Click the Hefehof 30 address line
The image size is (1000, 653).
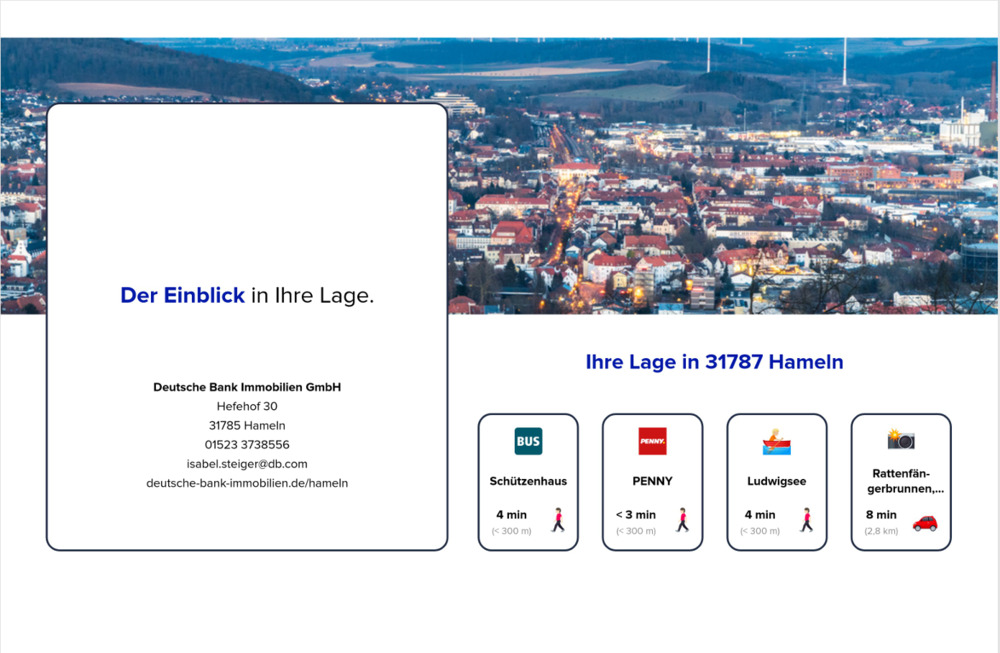point(247,406)
